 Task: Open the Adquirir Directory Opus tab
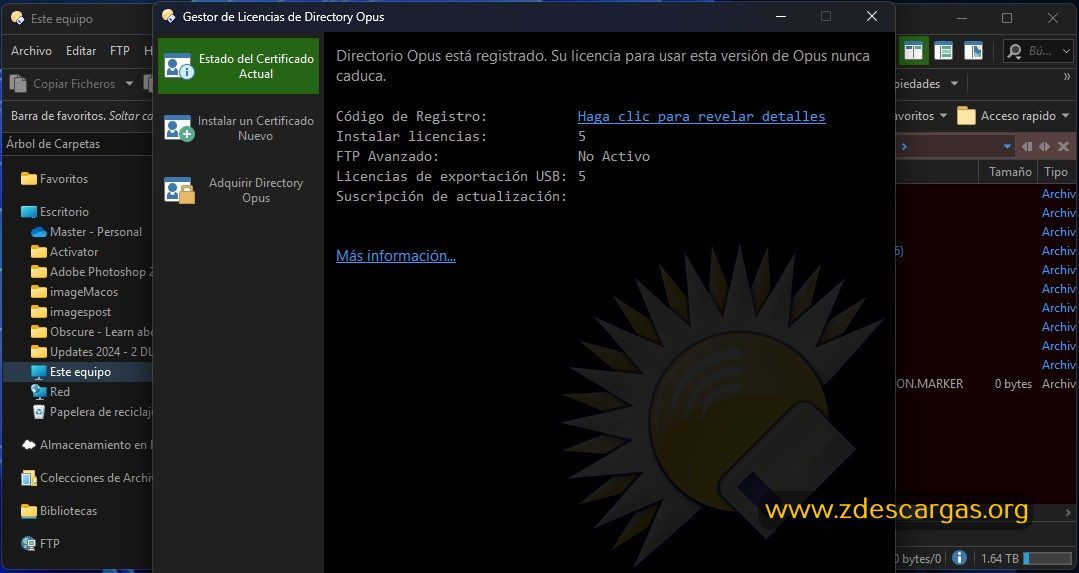point(238,190)
